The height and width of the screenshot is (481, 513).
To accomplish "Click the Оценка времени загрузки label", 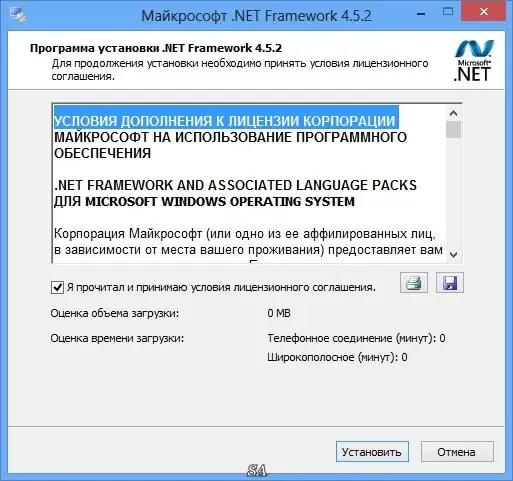I will [117, 338].
